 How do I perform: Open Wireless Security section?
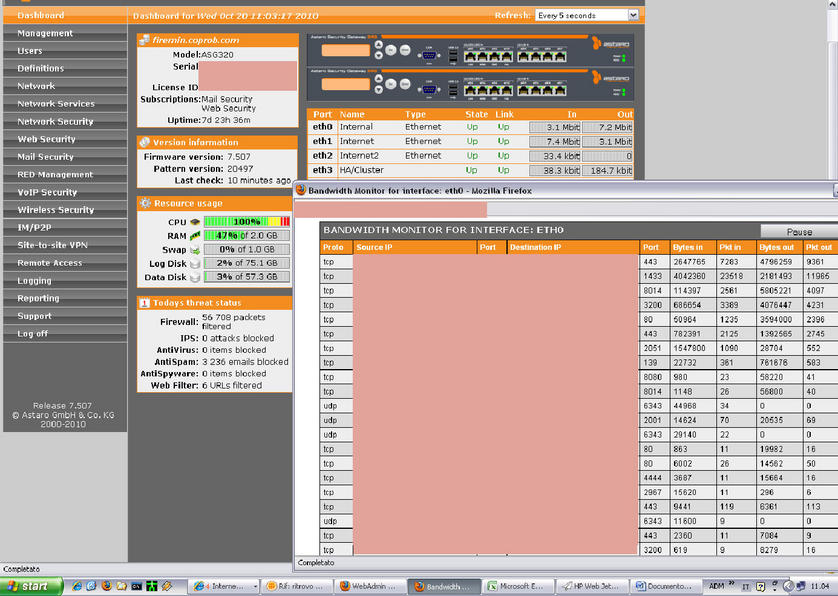(x=65, y=210)
